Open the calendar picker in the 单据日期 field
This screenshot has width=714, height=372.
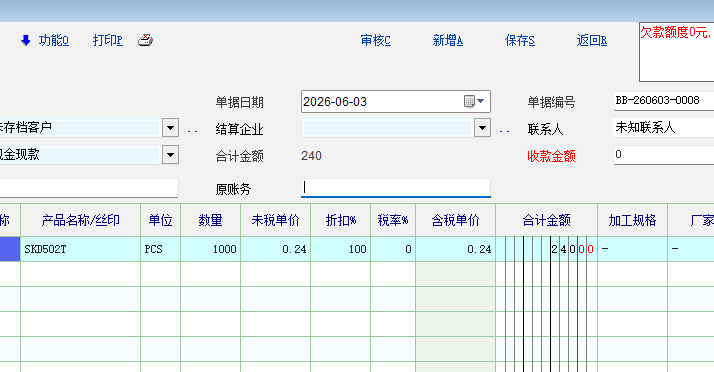474,101
